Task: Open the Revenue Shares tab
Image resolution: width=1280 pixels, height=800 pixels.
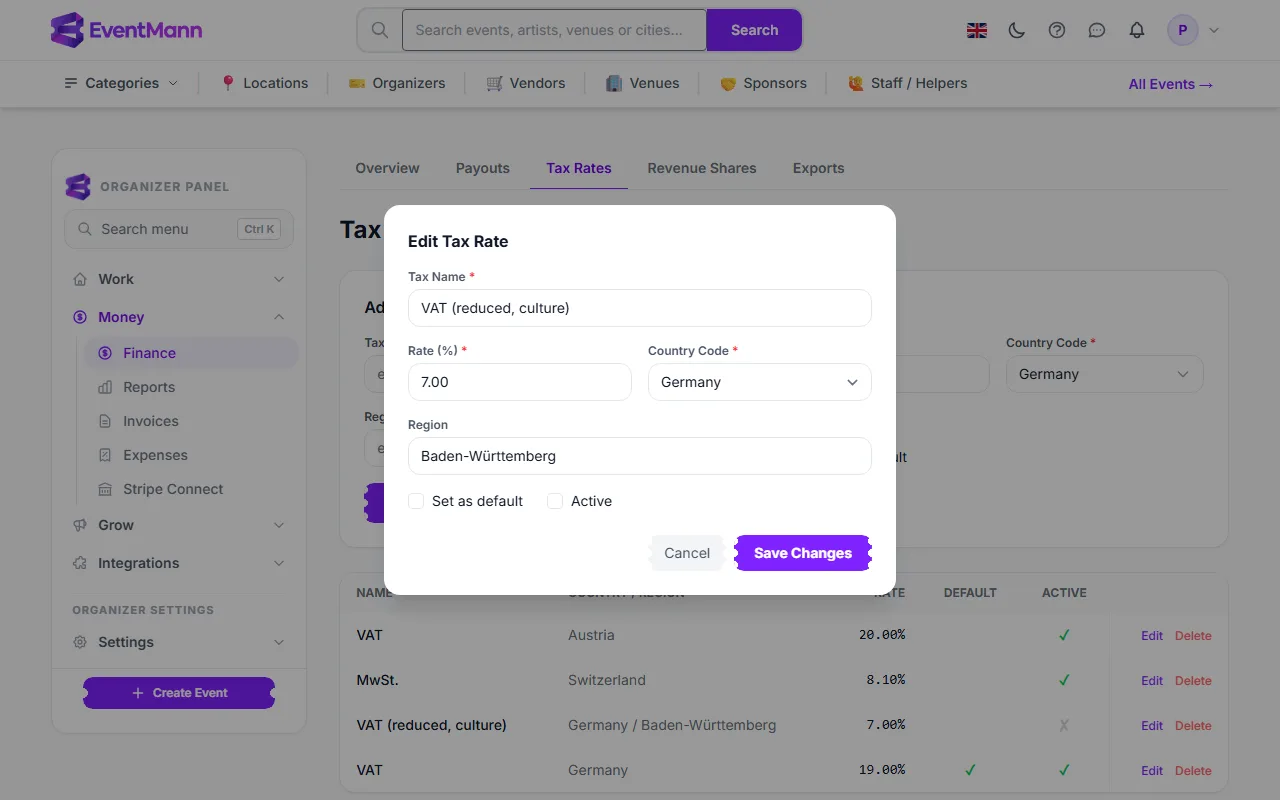Action: (x=702, y=168)
